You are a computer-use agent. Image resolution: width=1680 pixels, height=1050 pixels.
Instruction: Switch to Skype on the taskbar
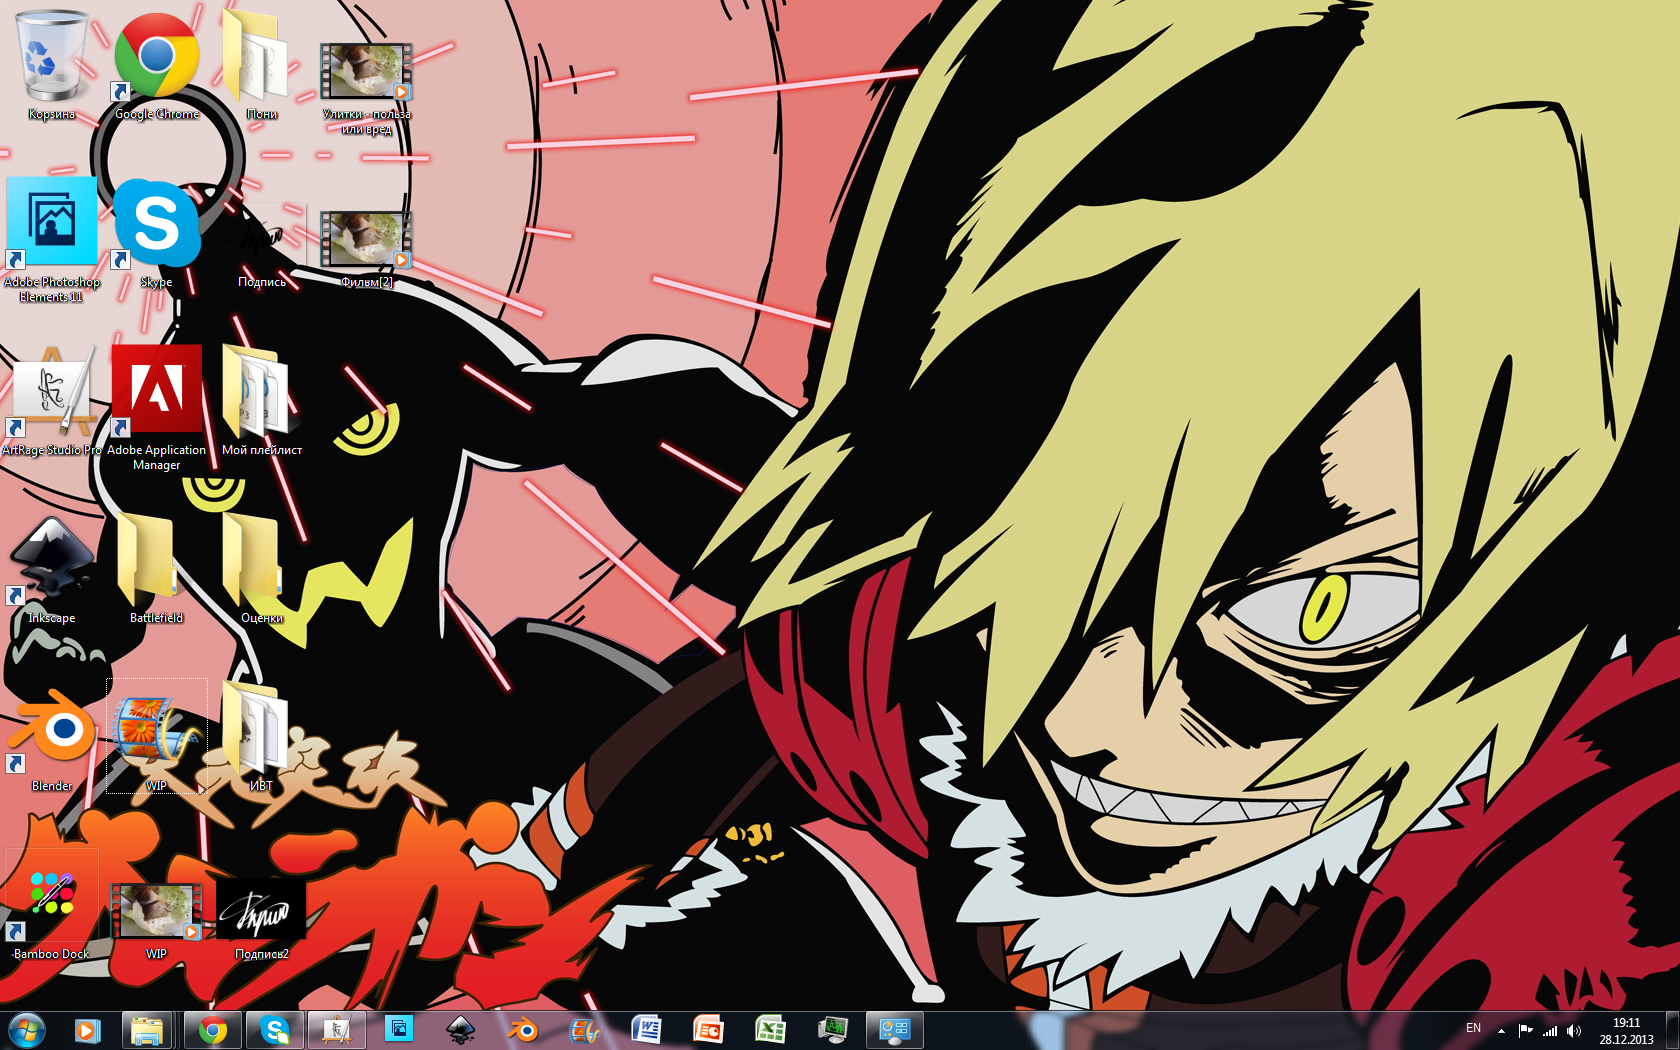coord(274,1030)
